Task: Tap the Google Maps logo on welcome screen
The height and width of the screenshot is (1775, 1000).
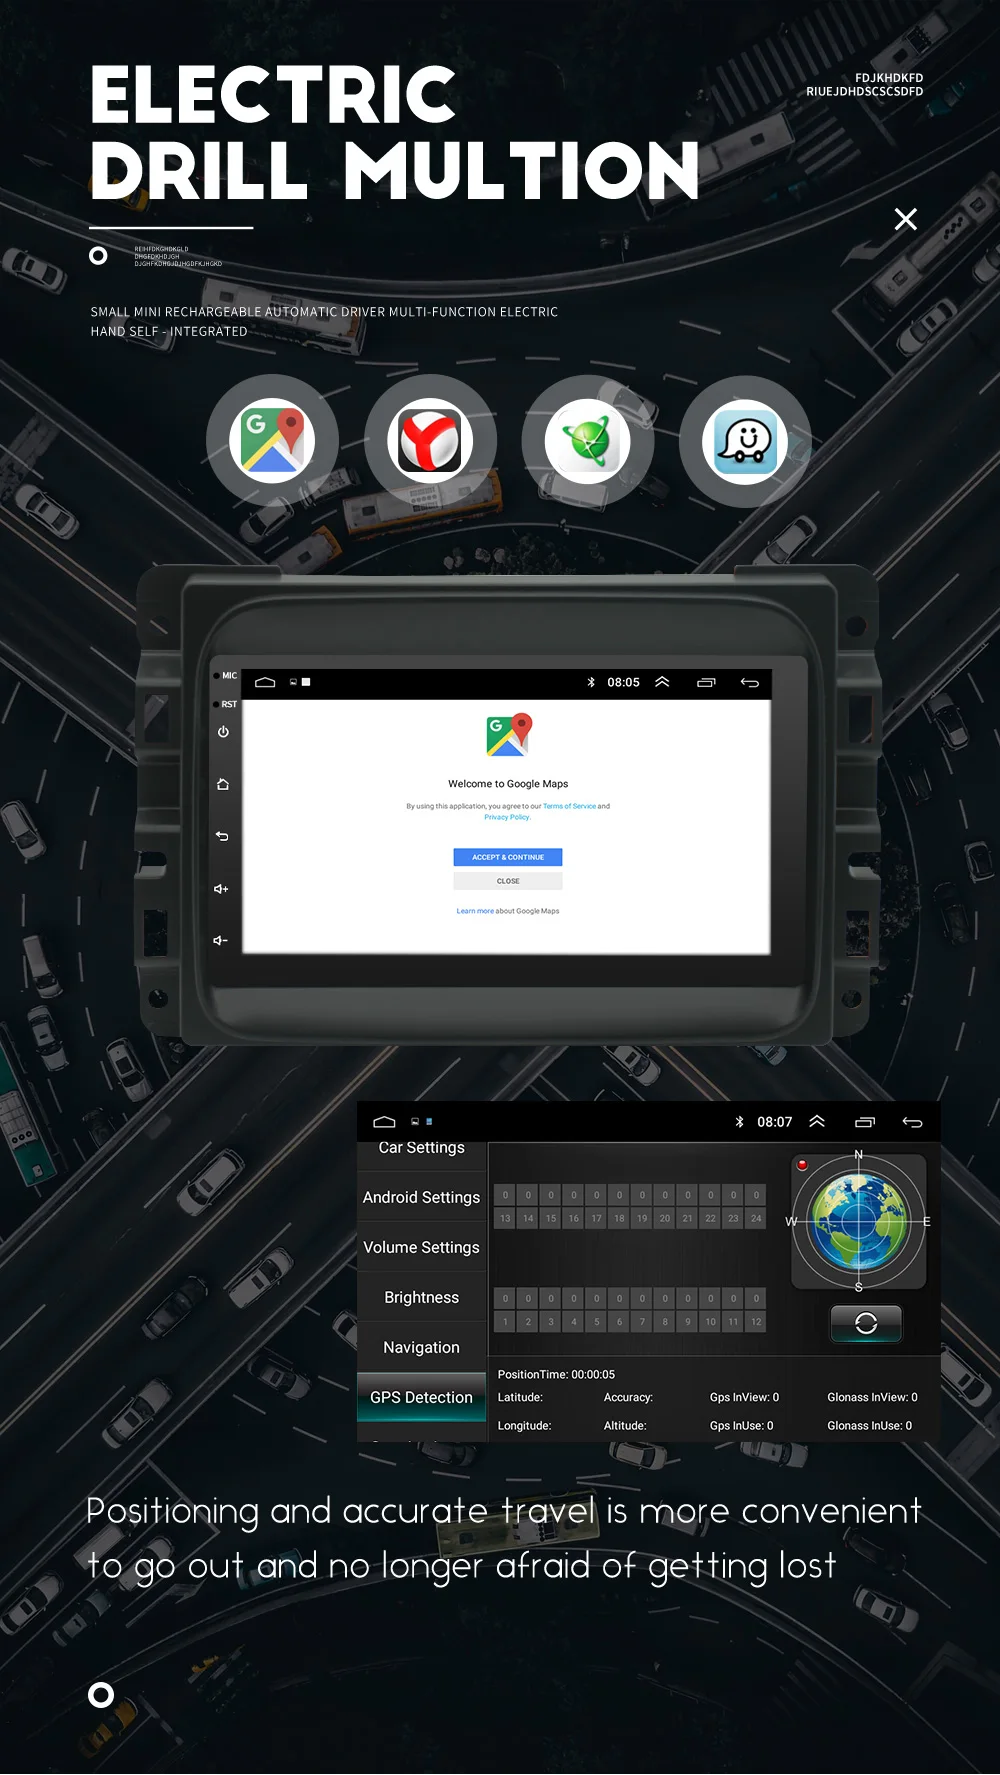Action: [x=509, y=735]
